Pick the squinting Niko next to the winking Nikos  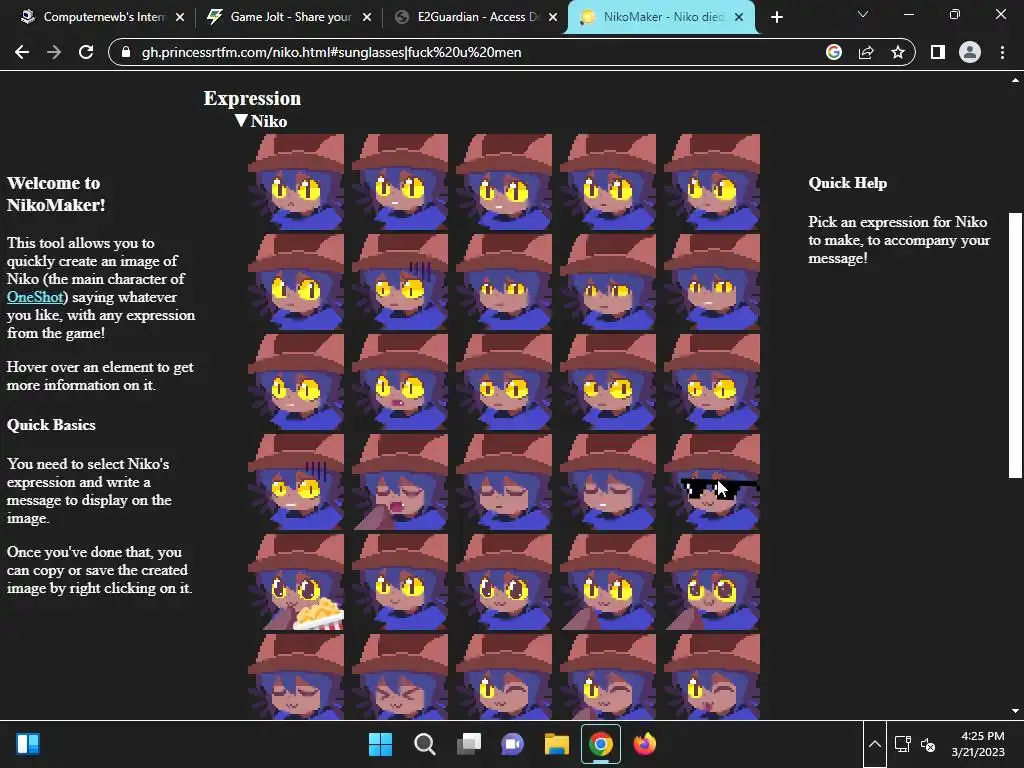pos(400,677)
